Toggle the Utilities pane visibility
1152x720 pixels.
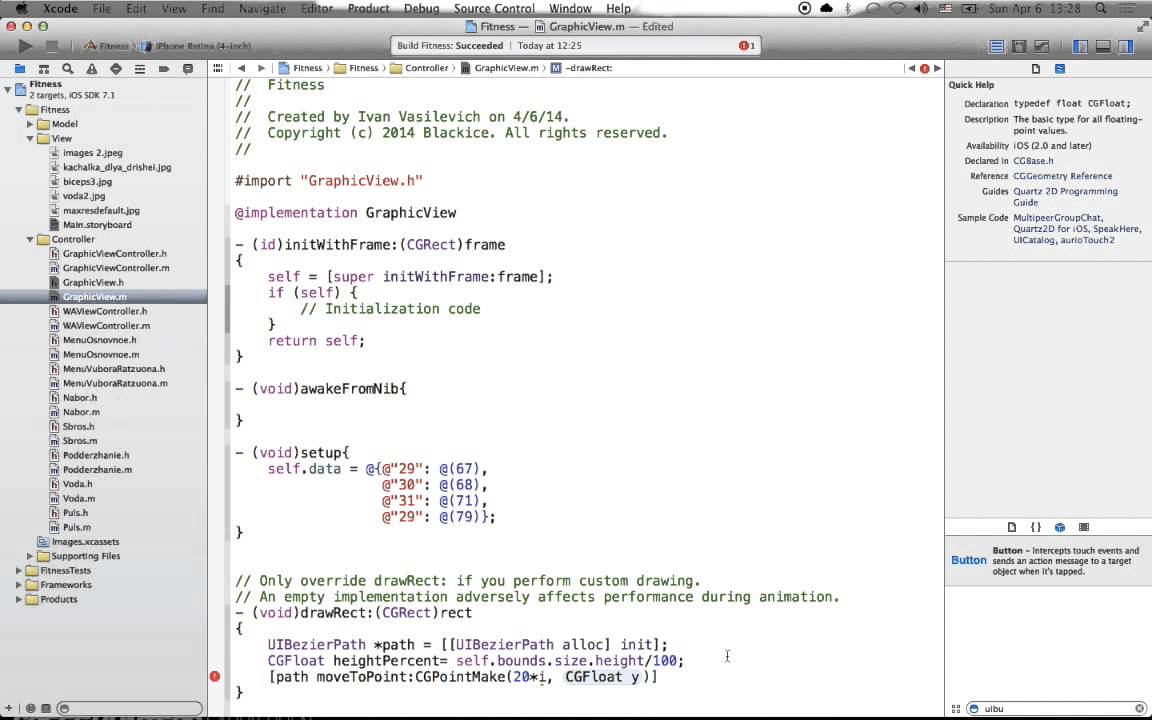[x=1126, y=46]
